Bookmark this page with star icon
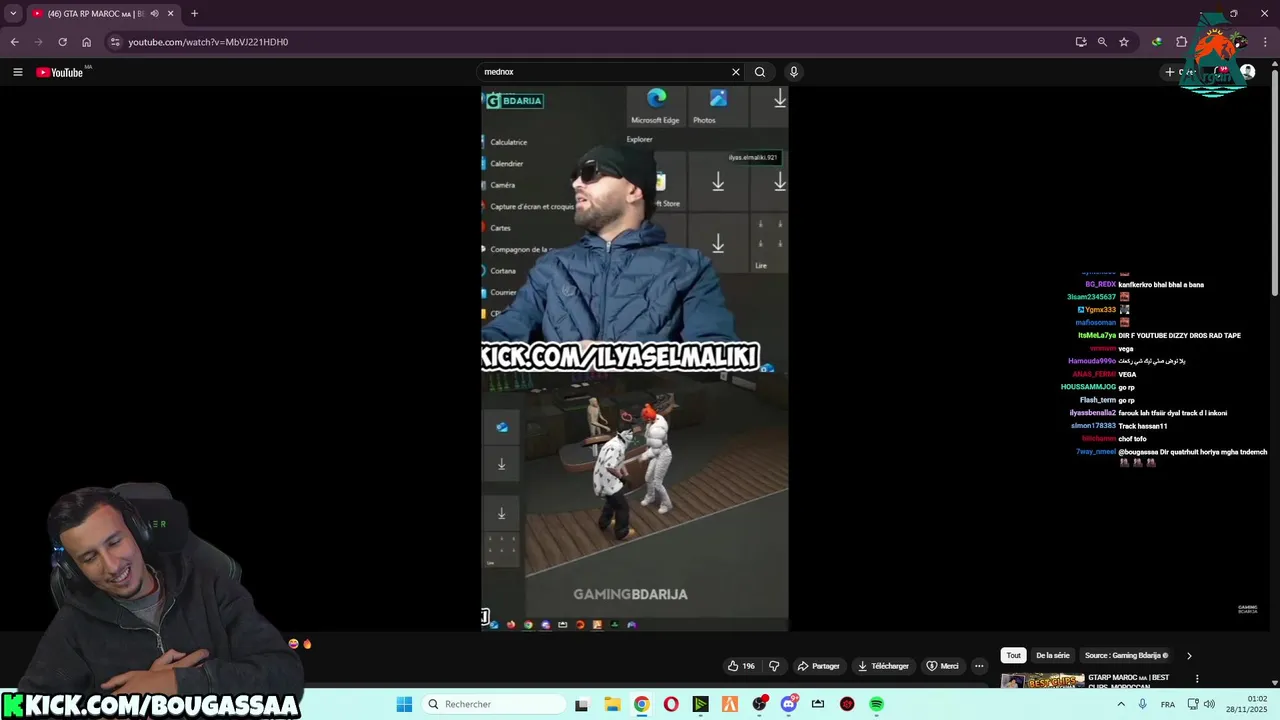The width and height of the screenshot is (1280, 720). click(1124, 42)
